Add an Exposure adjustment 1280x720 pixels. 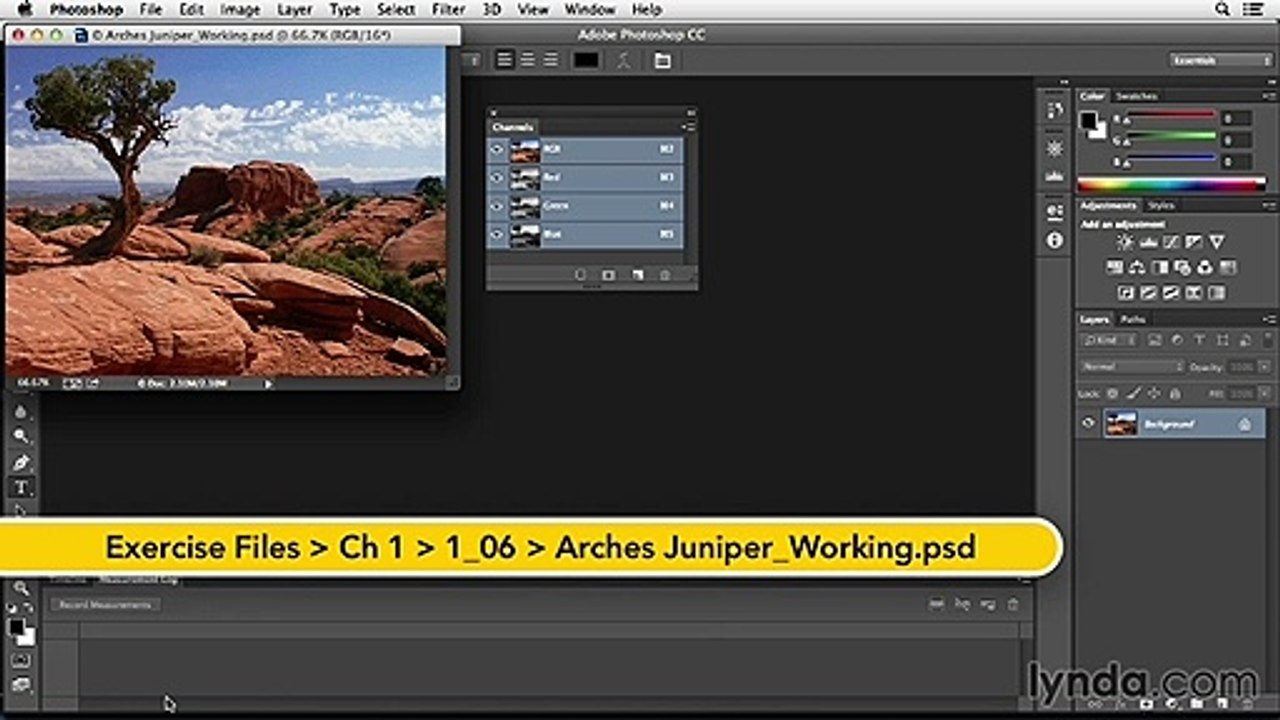click(1194, 242)
